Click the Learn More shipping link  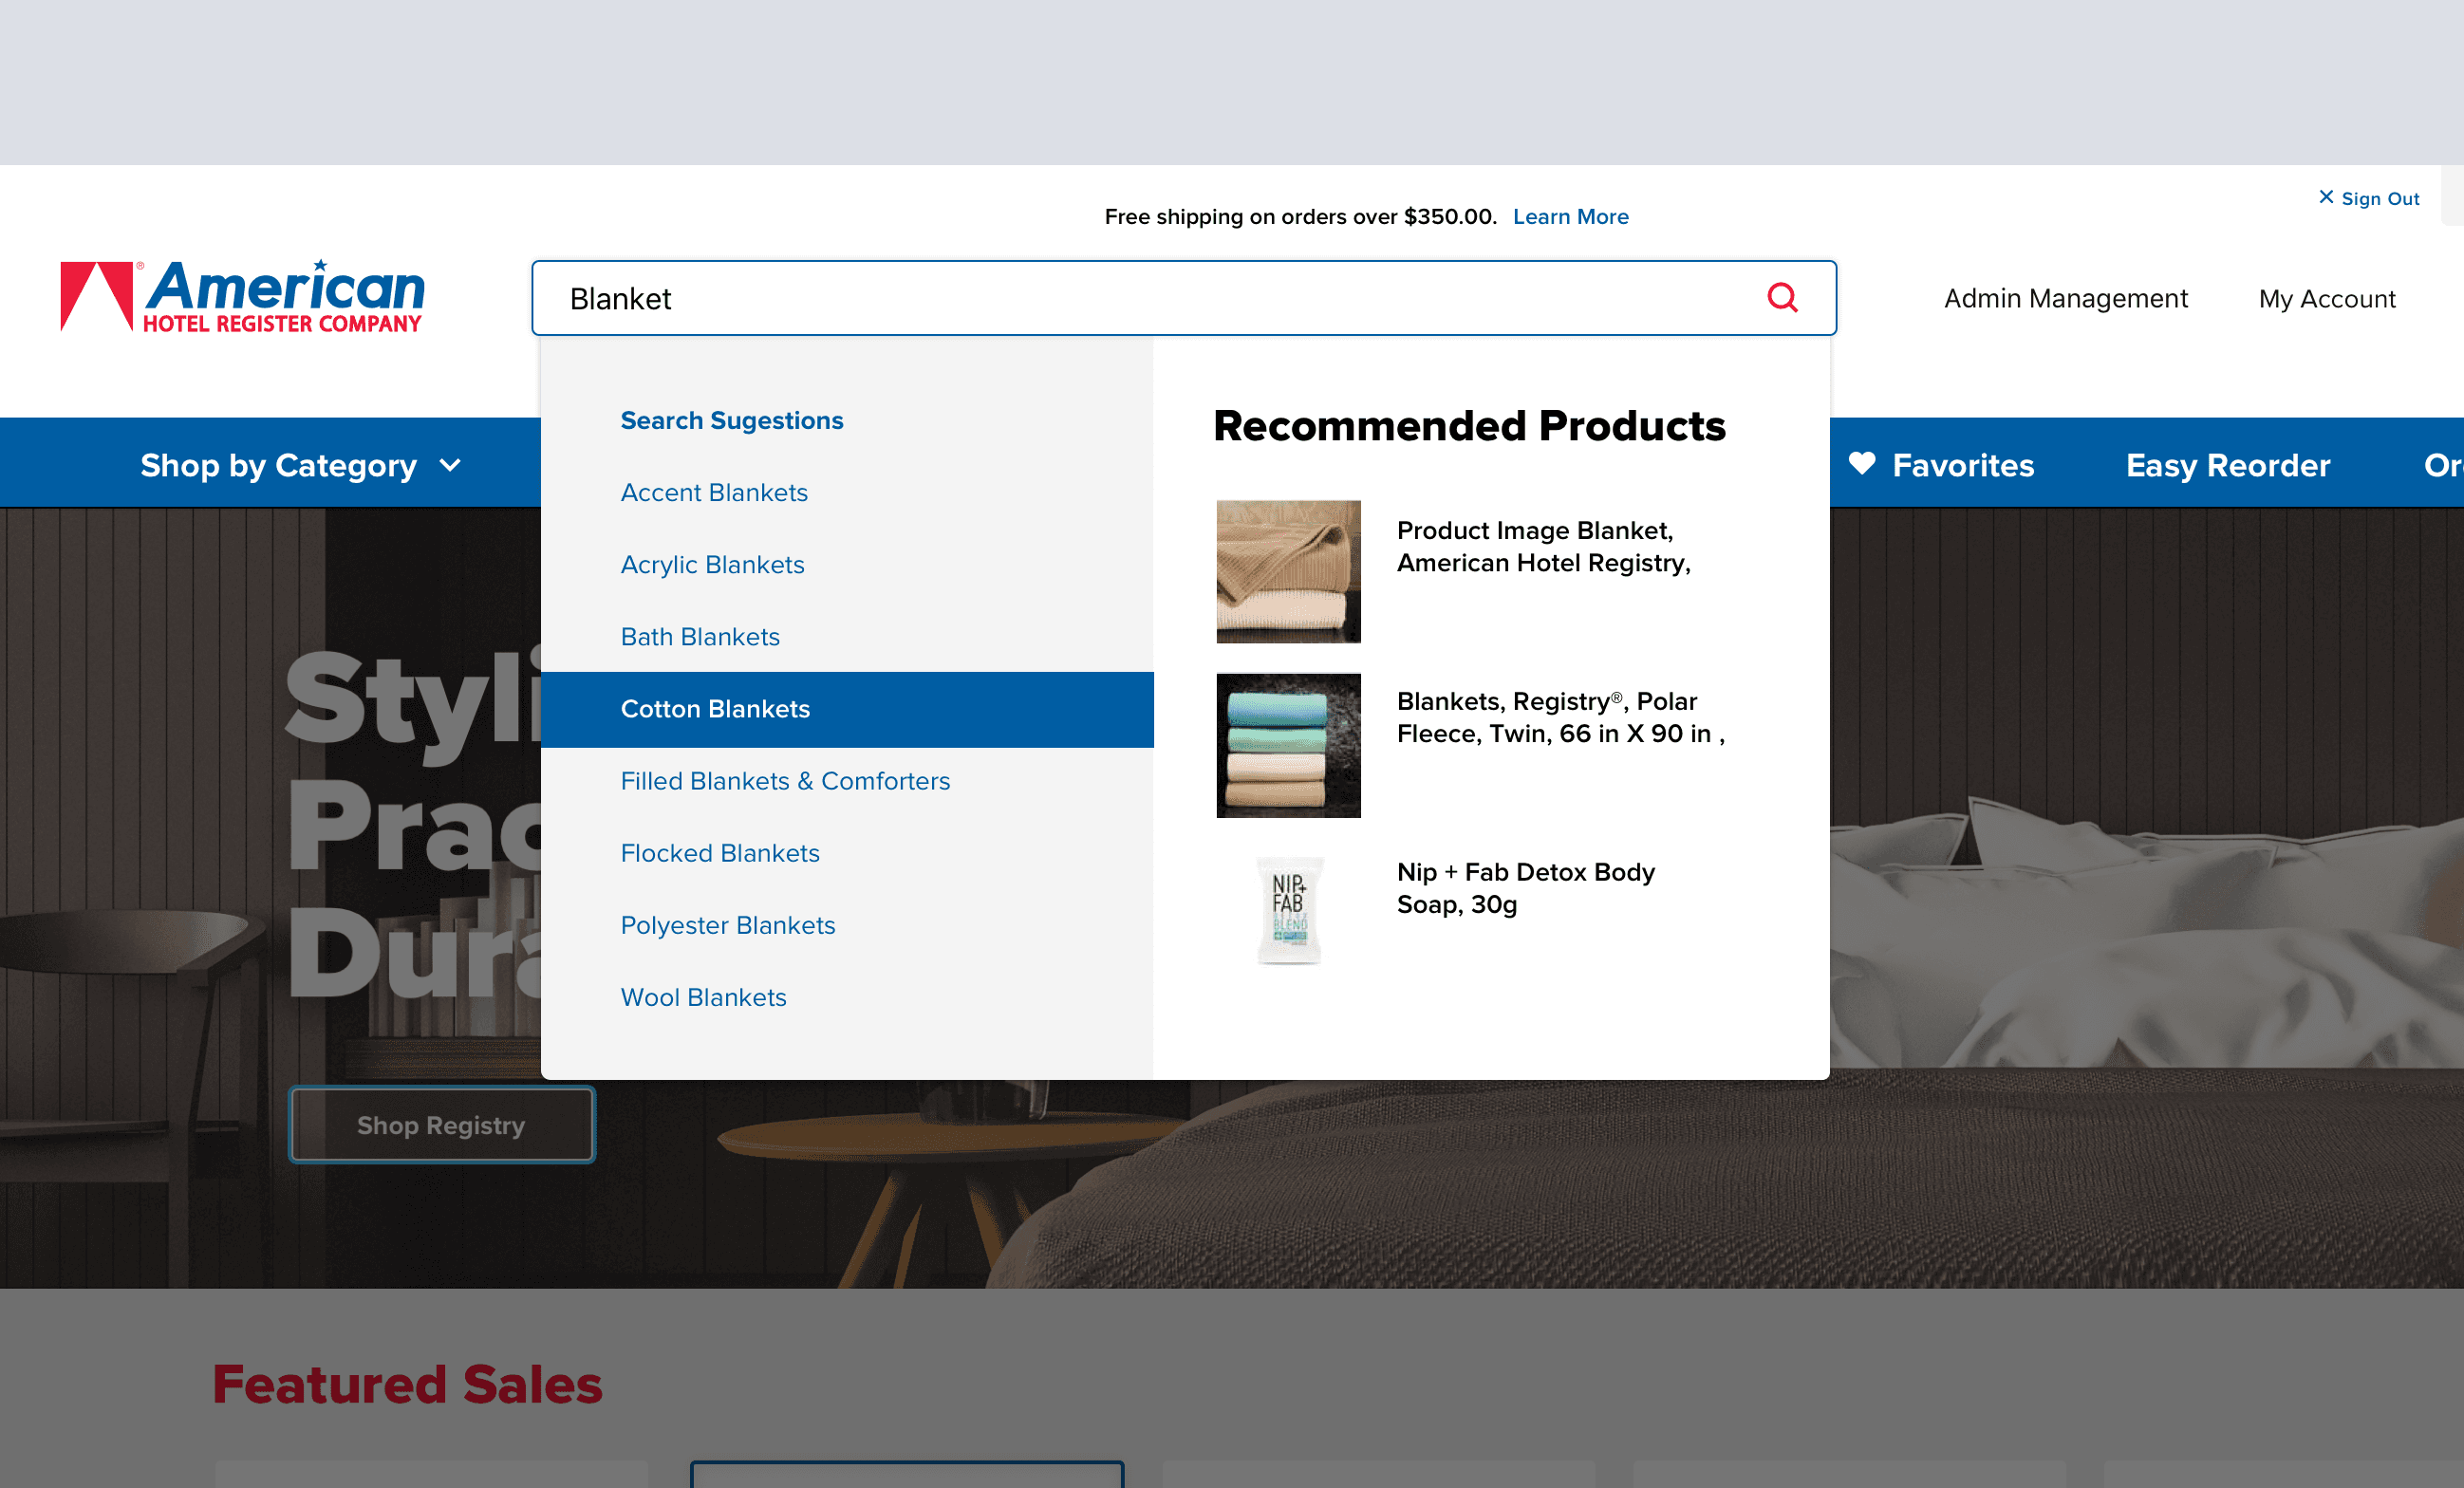pyautogui.click(x=1570, y=216)
